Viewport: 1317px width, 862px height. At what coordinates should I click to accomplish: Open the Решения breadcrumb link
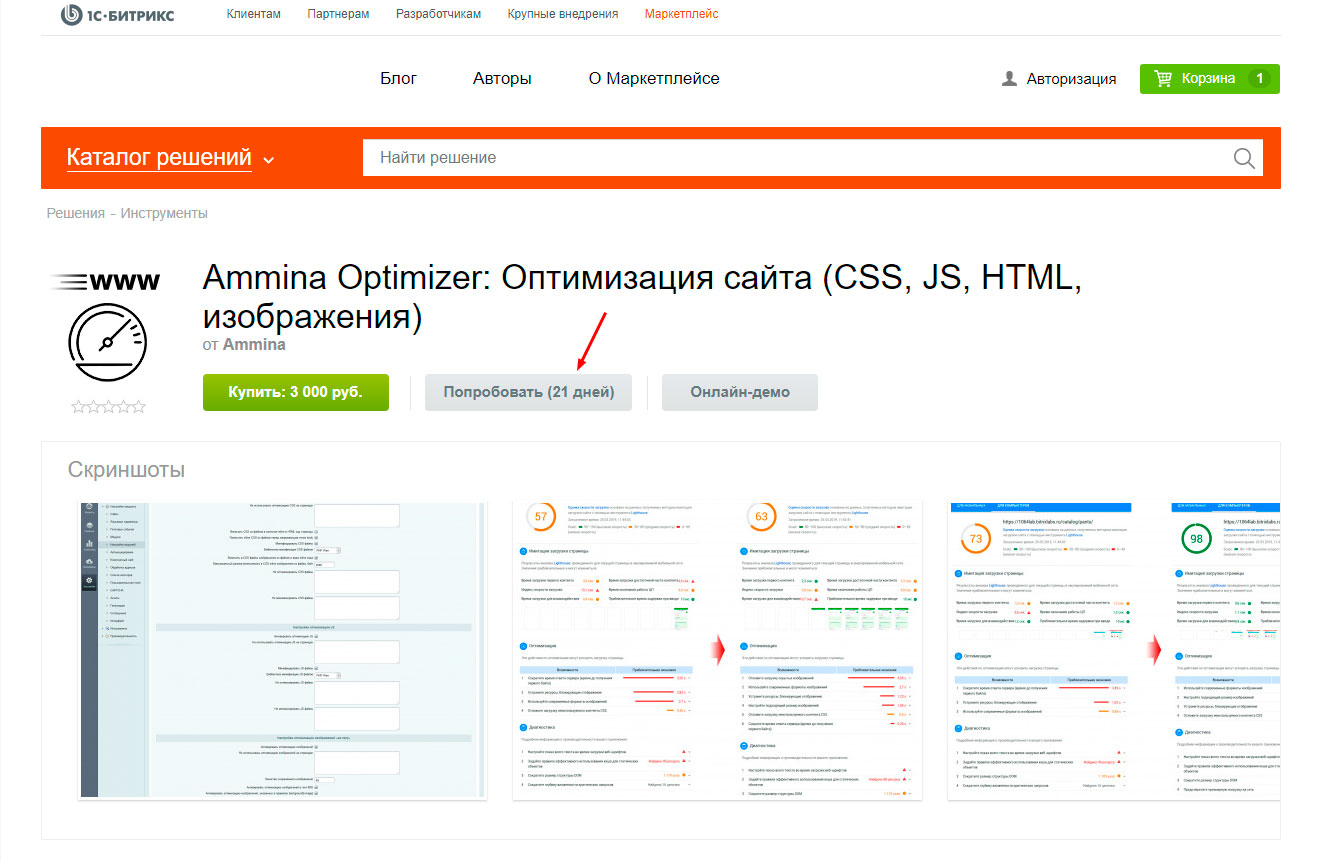[x=76, y=213]
